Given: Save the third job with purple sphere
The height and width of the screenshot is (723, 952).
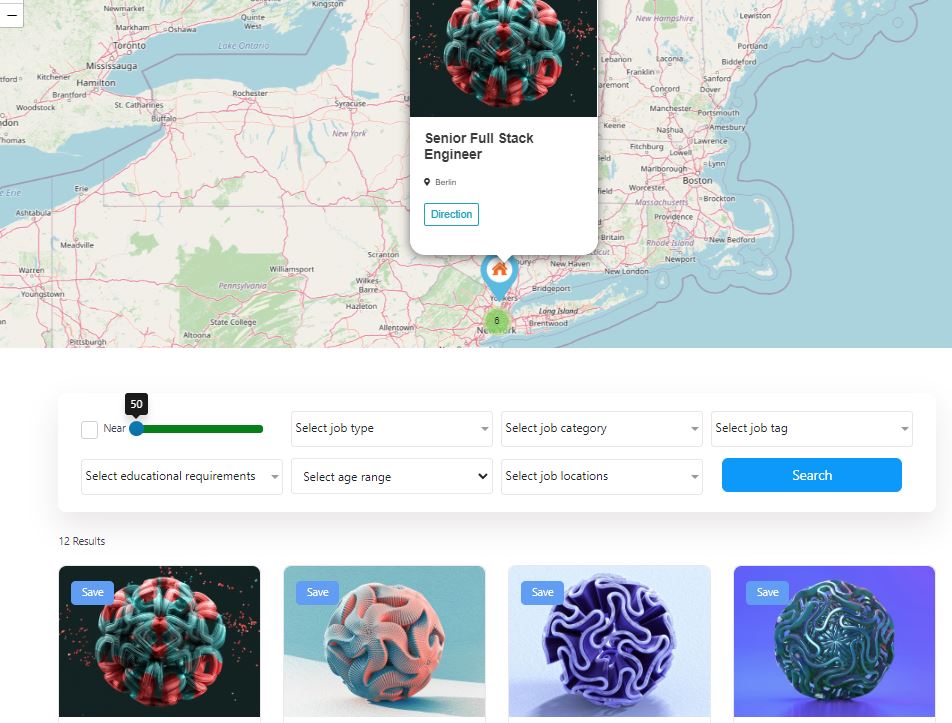Looking at the screenshot, I should 542,592.
